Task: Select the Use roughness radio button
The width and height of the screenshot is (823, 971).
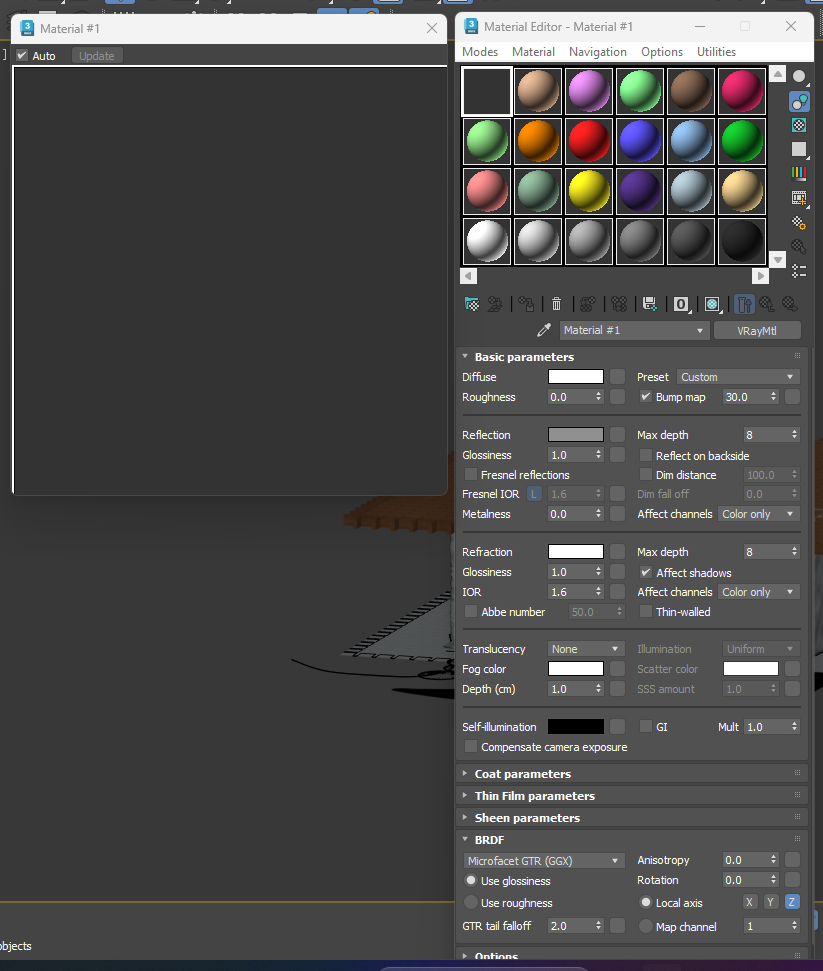Action: pos(471,903)
